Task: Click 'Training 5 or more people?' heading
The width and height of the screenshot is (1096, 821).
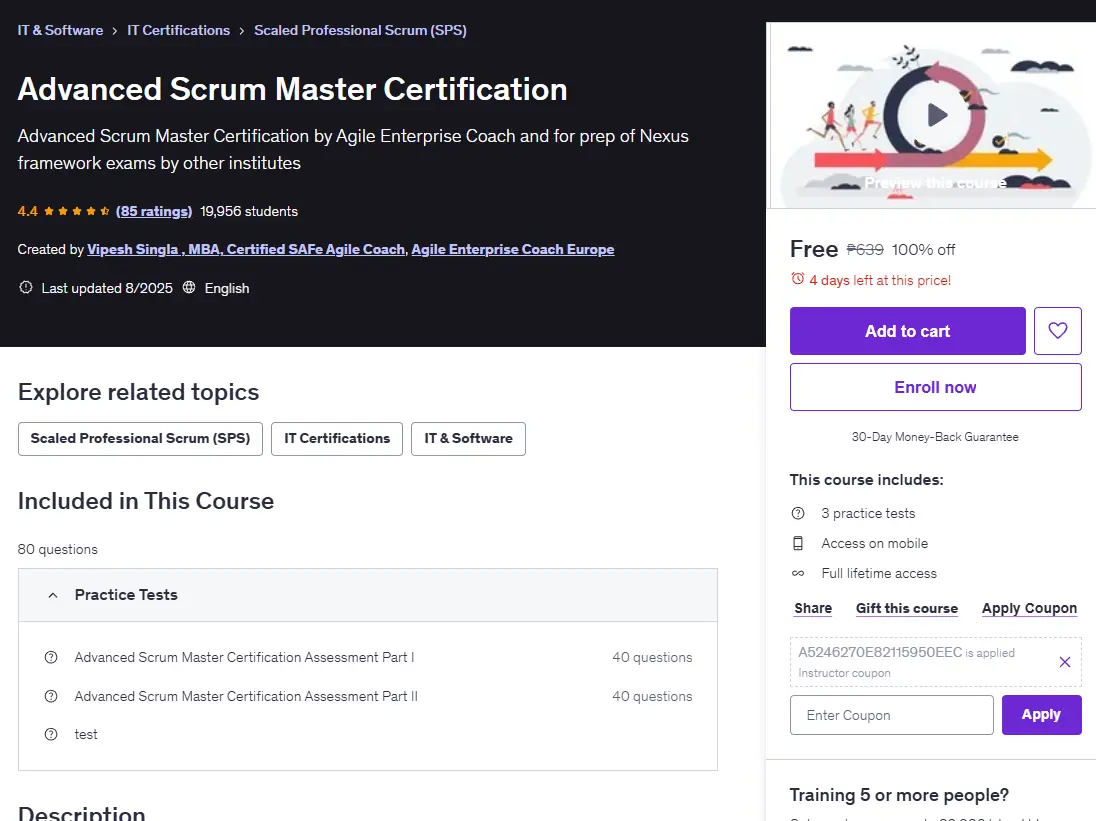Action: (899, 795)
